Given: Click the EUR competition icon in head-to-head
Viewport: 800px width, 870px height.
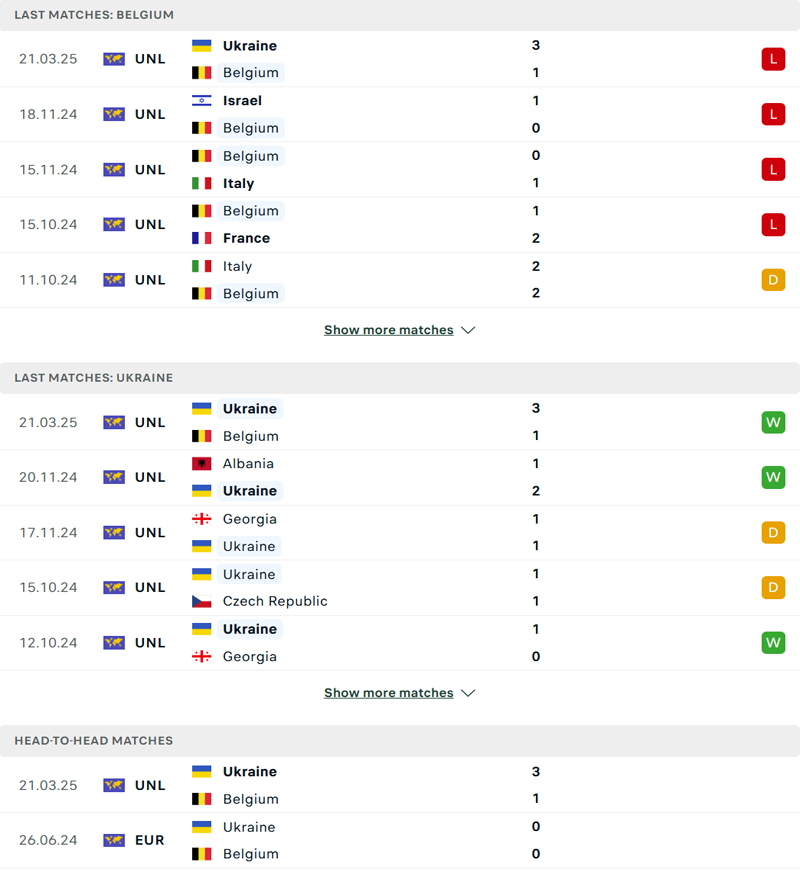Looking at the screenshot, I should click(x=114, y=841).
